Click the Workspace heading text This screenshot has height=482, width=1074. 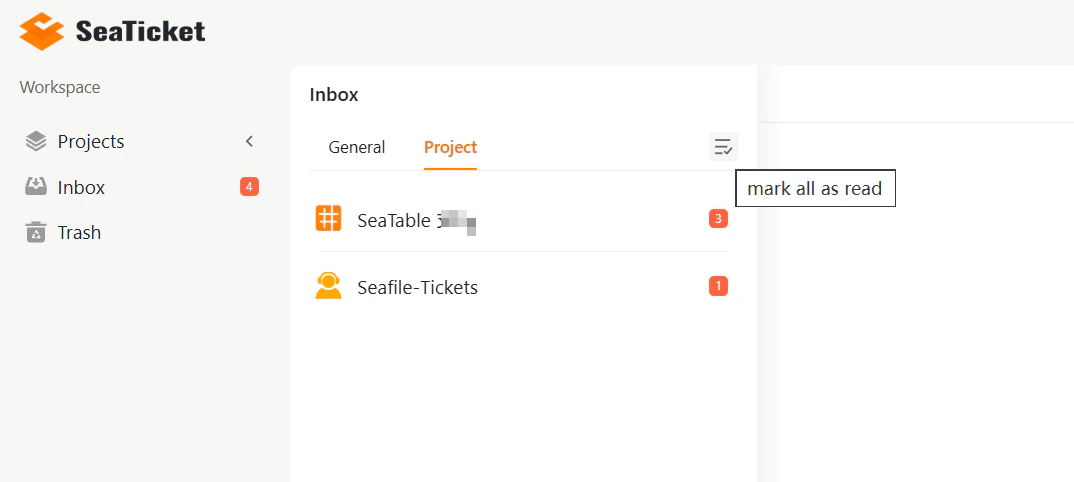60,88
